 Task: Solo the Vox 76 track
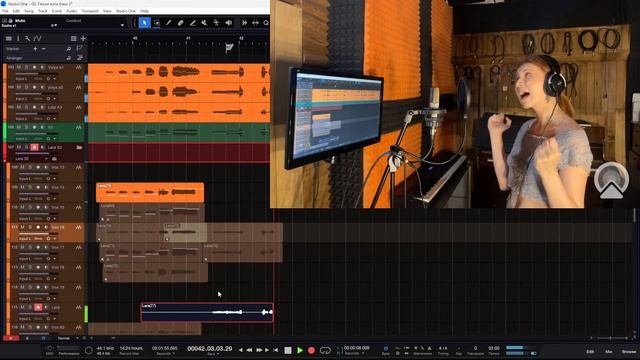tap(30, 227)
